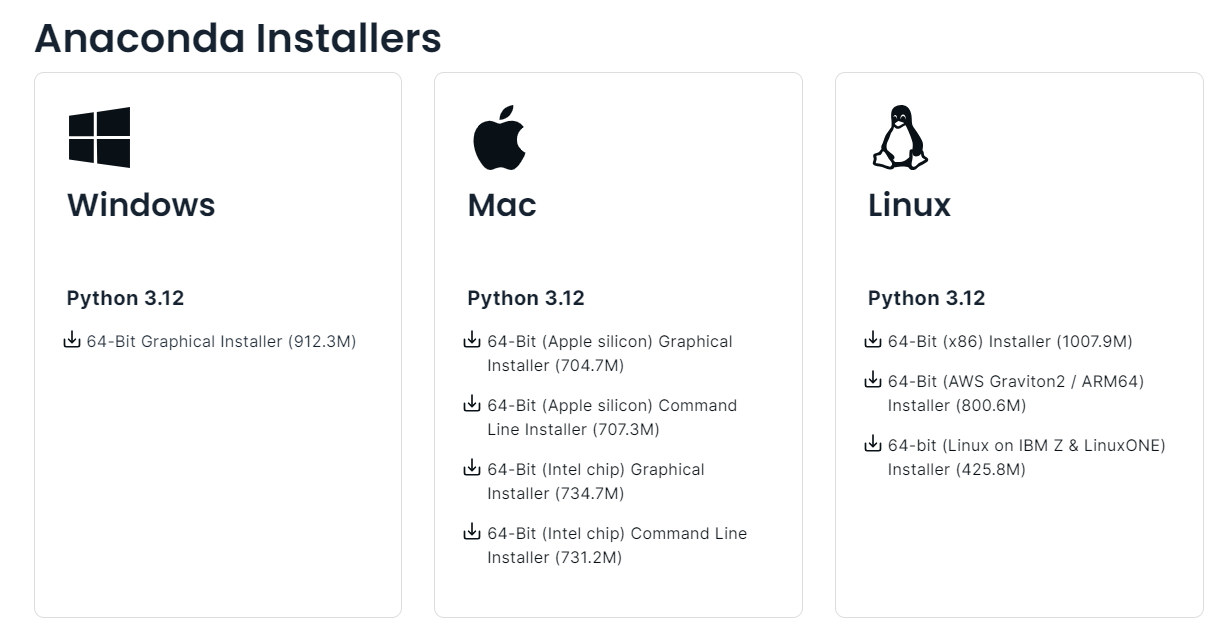Download Mac Intel chip Command Line Installer (731.2M)
Viewport: 1229px width, 640px height.
coord(617,546)
